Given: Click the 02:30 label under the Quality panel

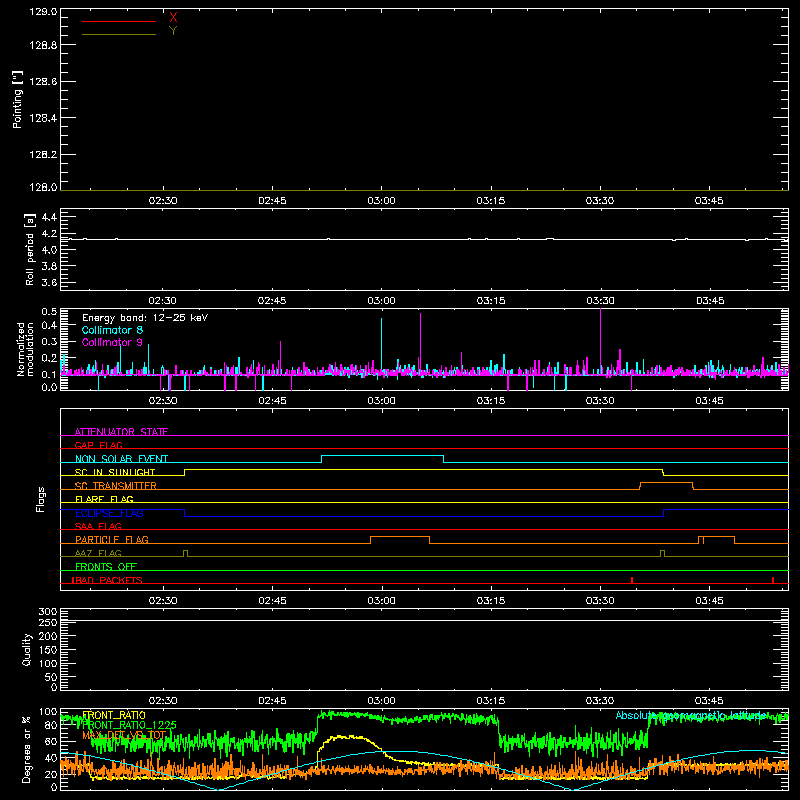Looking at the screenshot, I should (163, 701).
